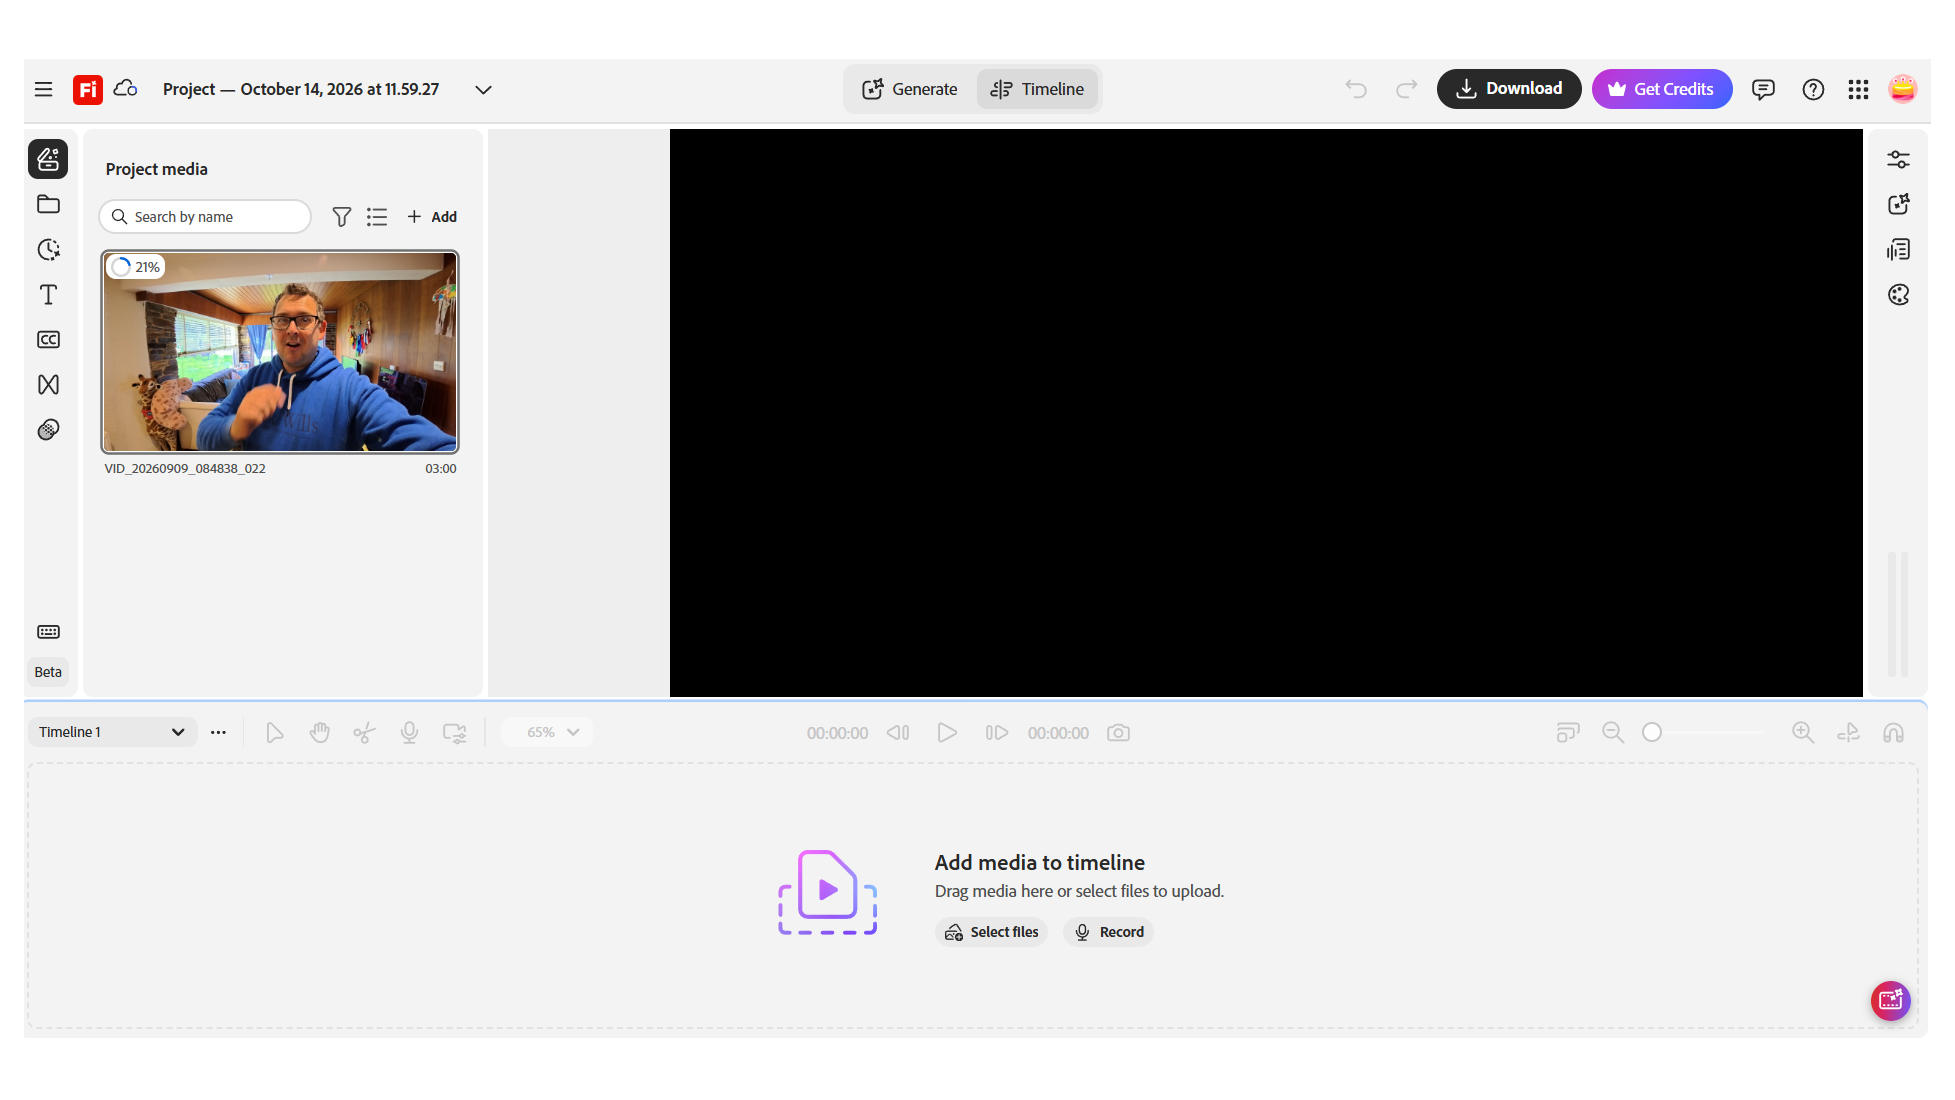
Task: Open the apps grid switcher
Action: [x=1858, y=89]
